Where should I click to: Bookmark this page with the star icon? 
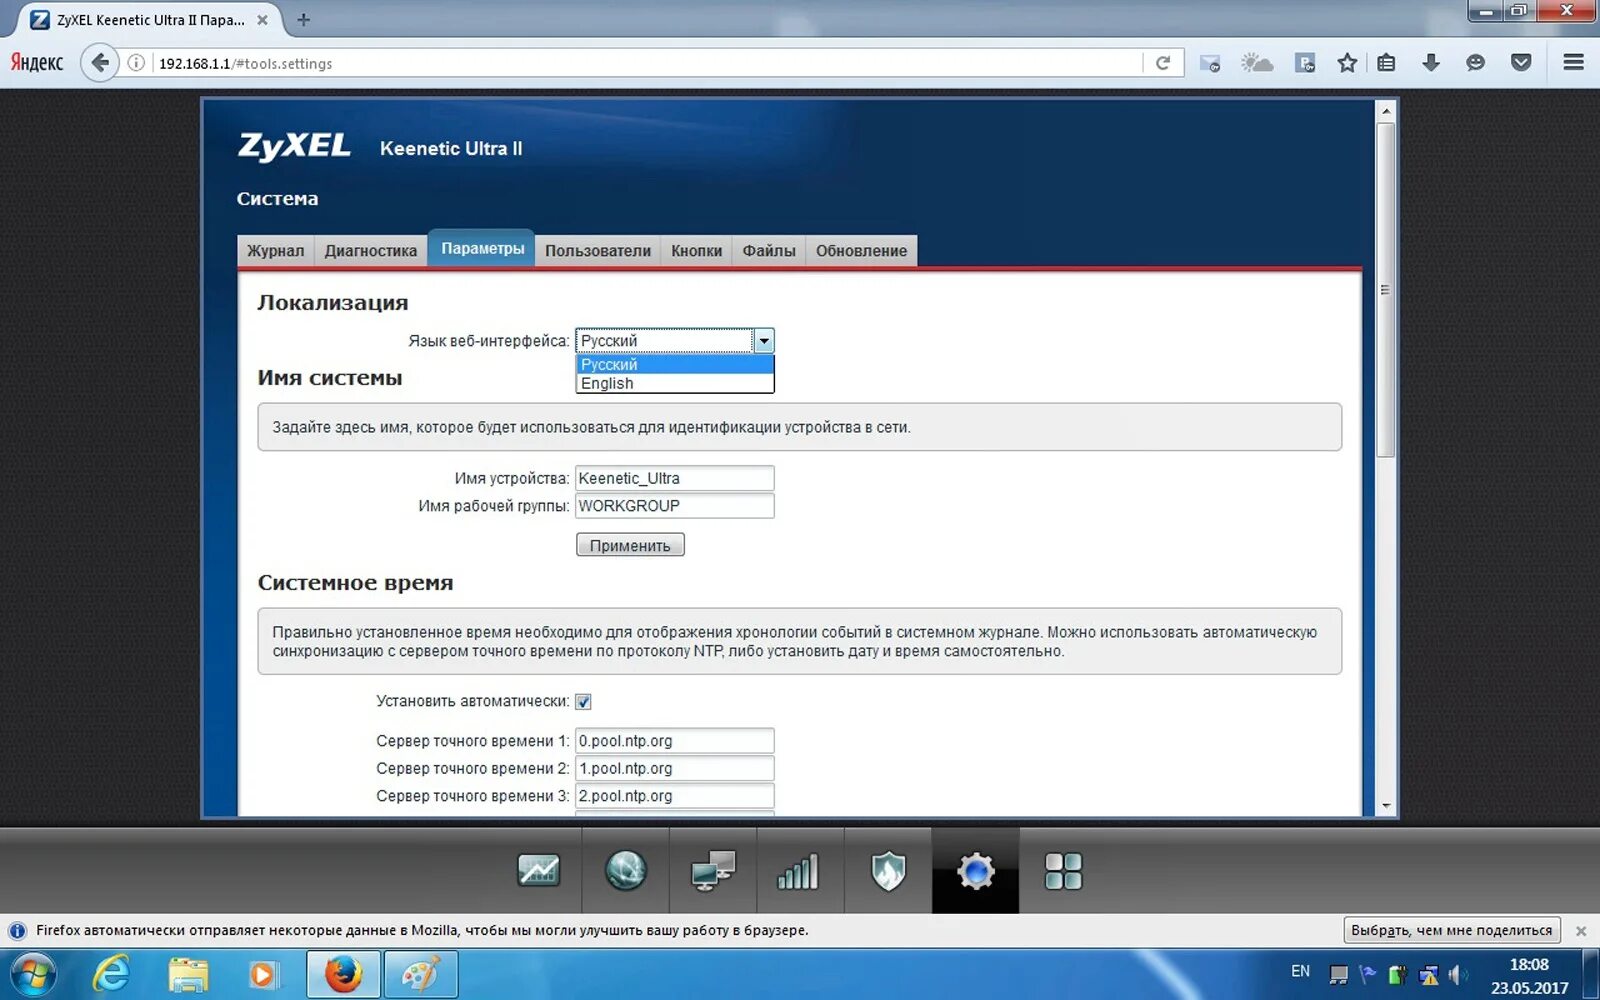[1347, 63]
